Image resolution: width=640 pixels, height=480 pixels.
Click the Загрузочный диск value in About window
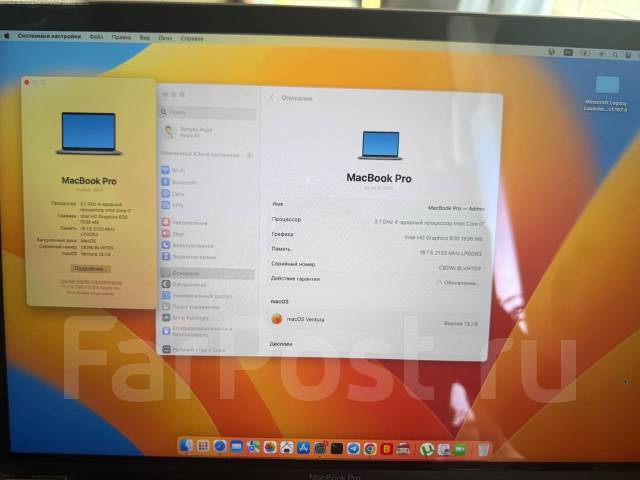(x=89, y=241)
